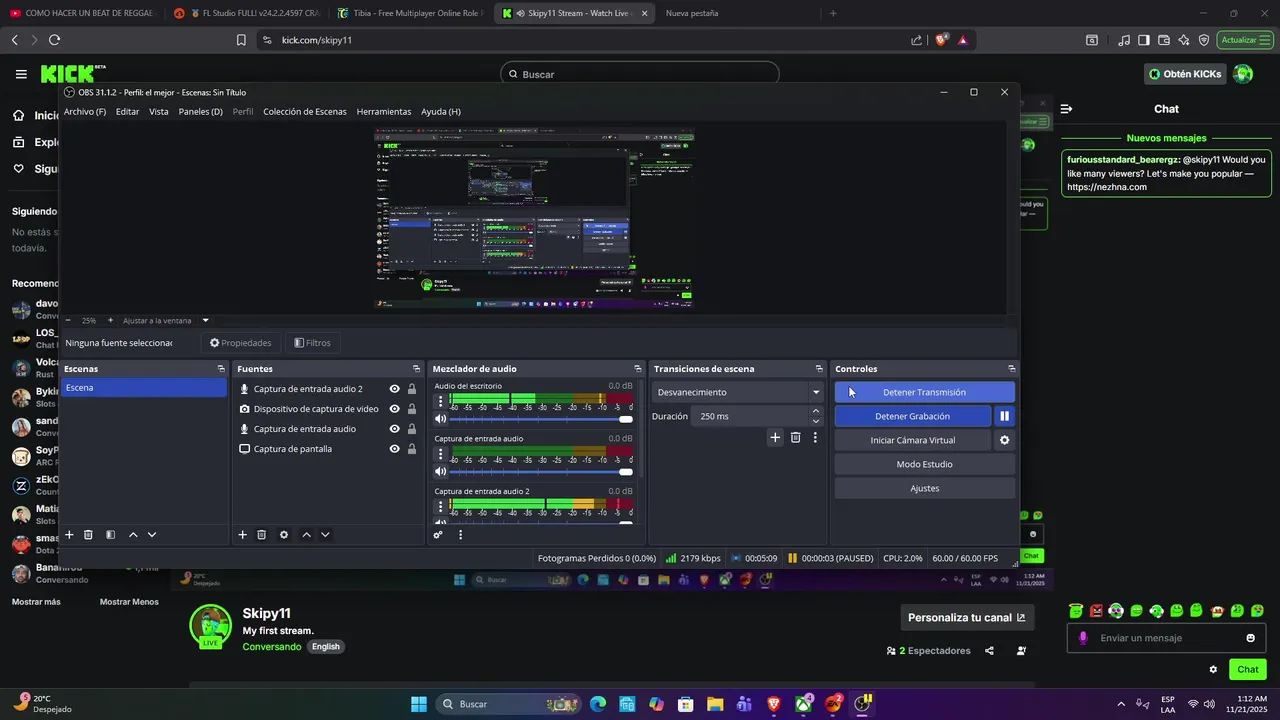
Task: Switch to the Tibia browser tab
Action: pyautogui.click(x=411, y=13)
